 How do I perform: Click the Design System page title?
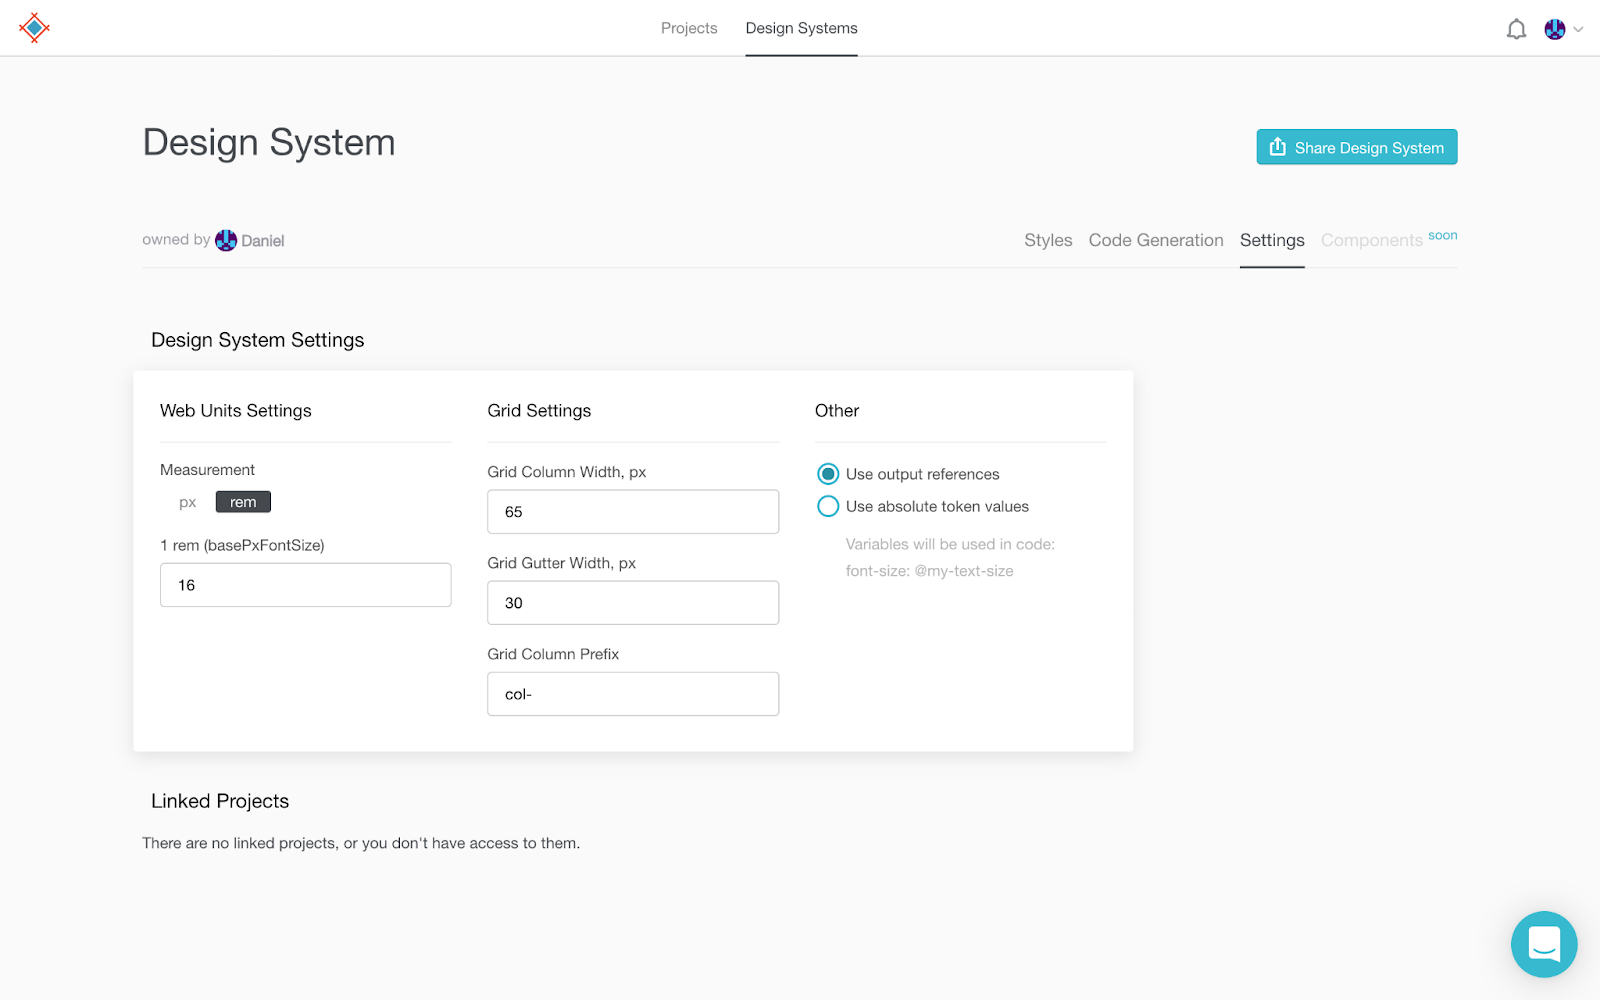(x=269, y=142)
